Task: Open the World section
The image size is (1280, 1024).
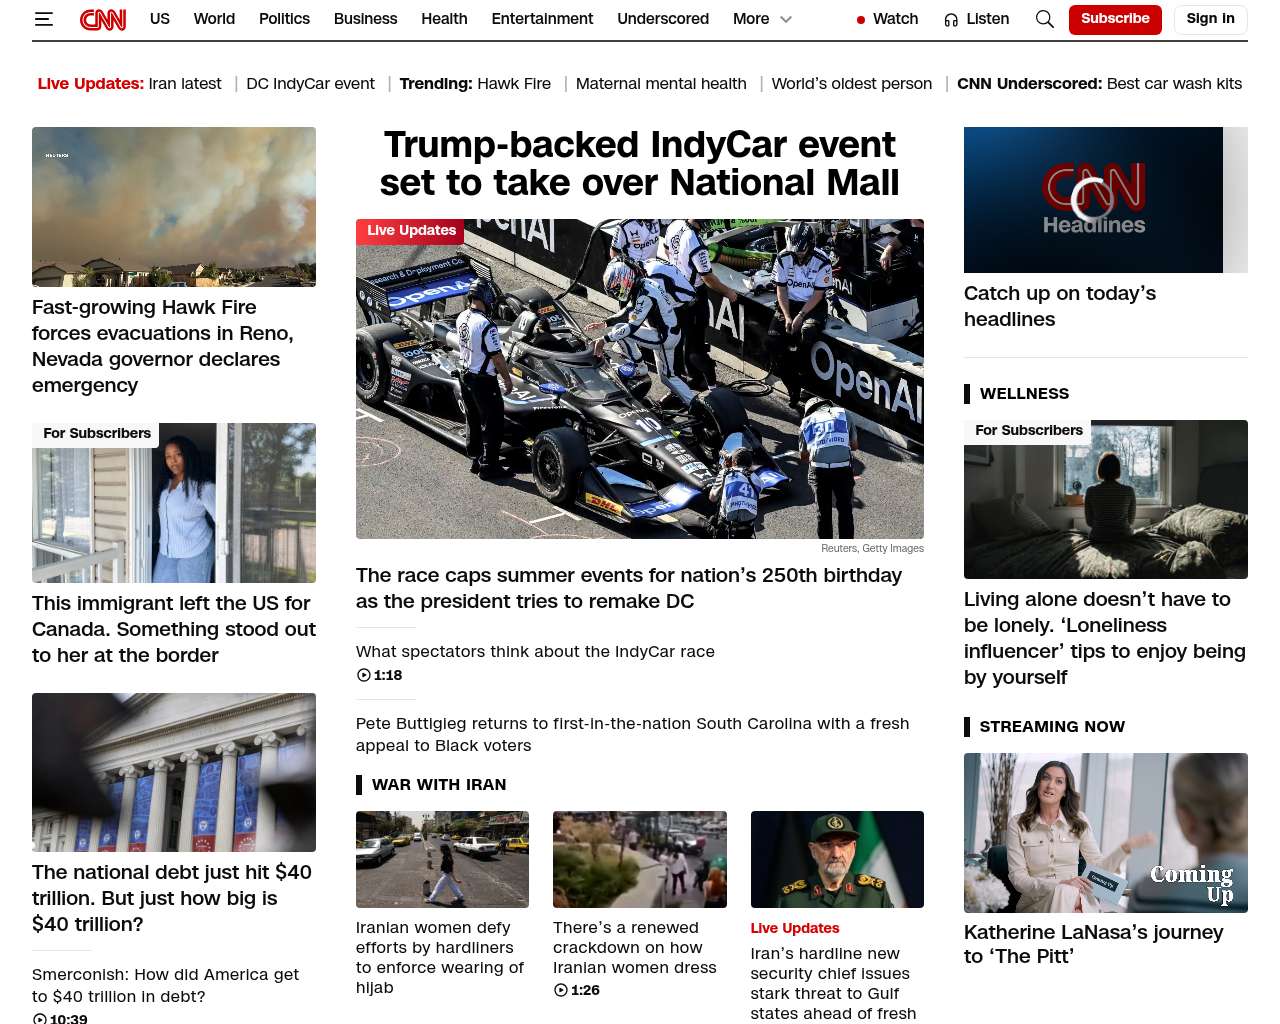Action: coord(214,19)
